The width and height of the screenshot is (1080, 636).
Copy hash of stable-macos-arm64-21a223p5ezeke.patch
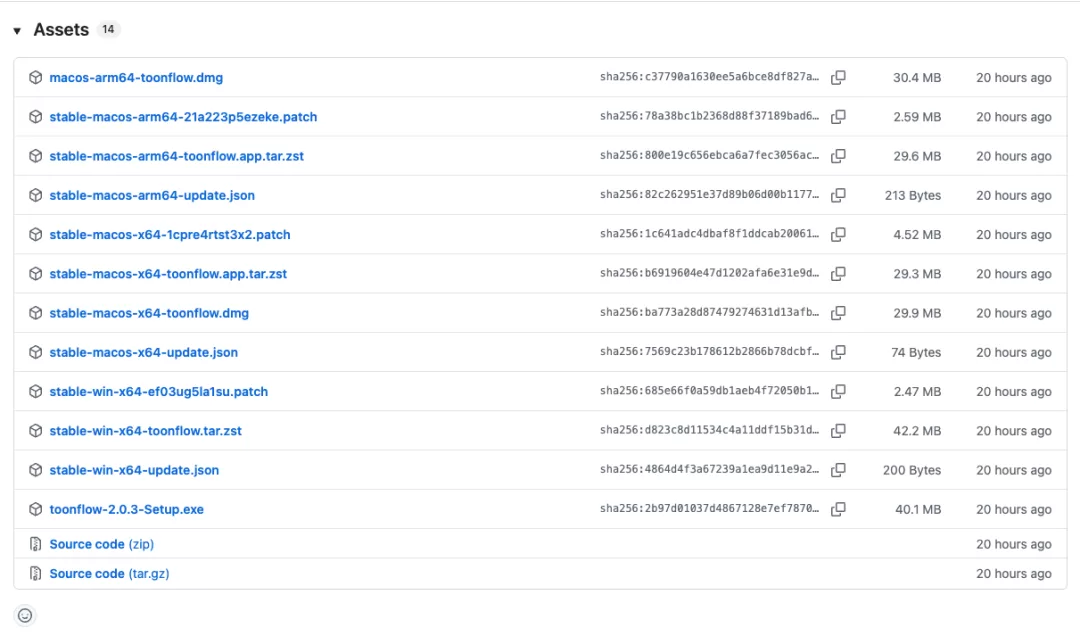pyautogui.click(x=838, y=116)
